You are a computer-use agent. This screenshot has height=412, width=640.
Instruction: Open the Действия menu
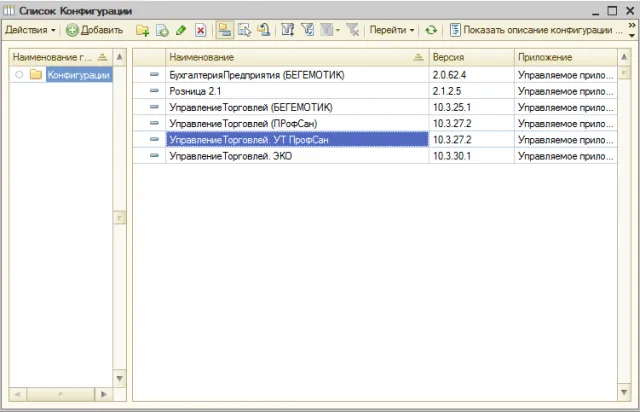[30, 30]
